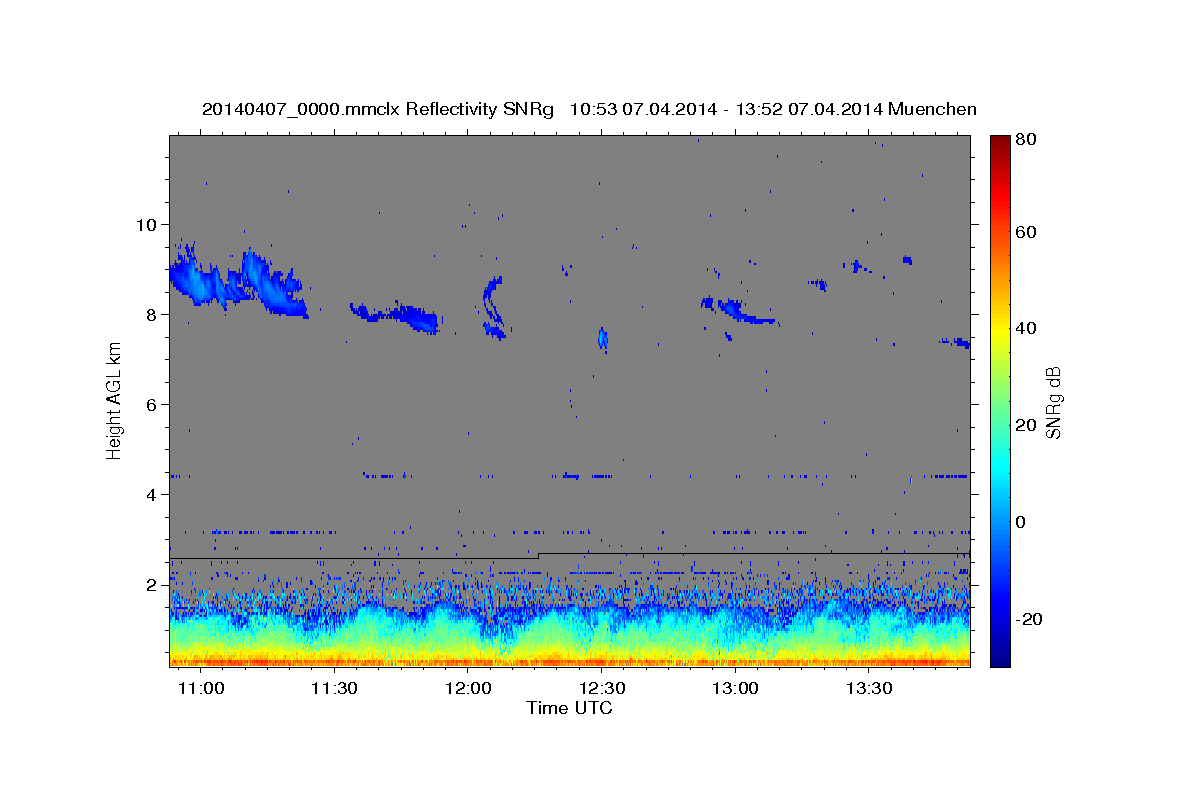Click the 13:30 time tick label
1200x800 pixels.
click(870, 689)
